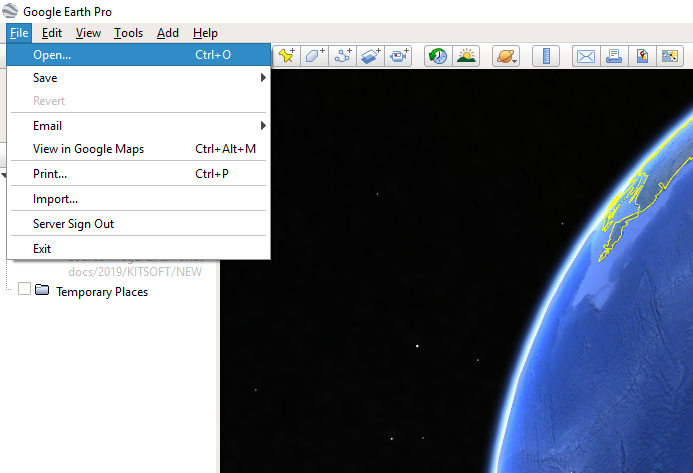Click Server Sign Out menu entry
The height and width of the screenshot is (473, 693).
tap(138, 224)
